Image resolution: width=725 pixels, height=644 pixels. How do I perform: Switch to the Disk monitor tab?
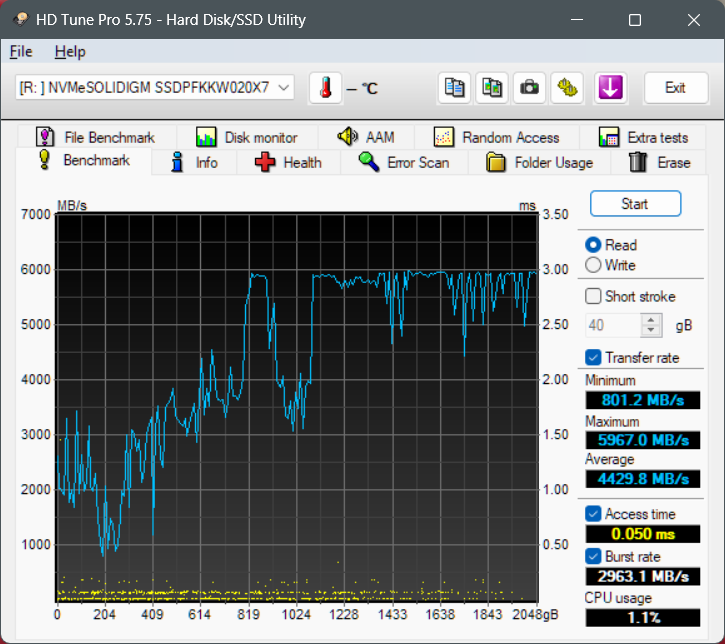248,137
